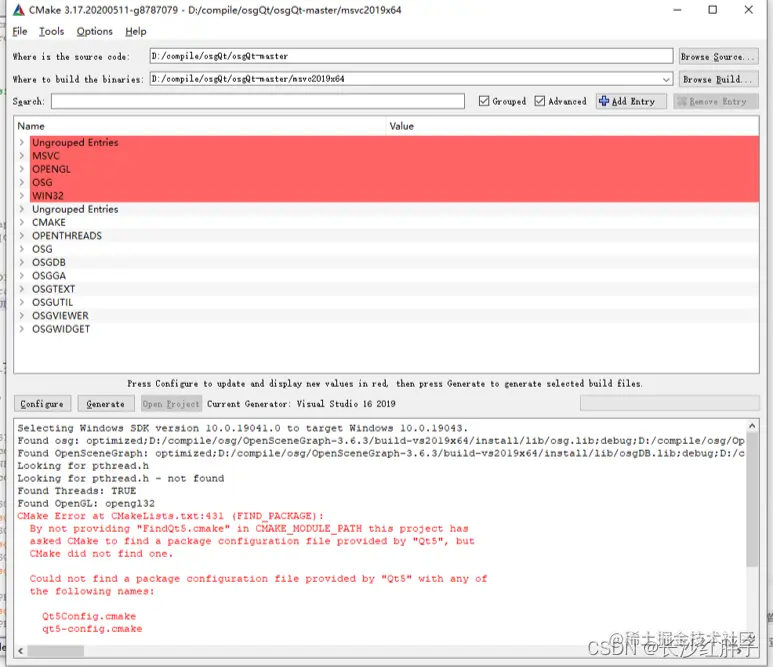Toggle the Grouped checkbox

(484, 101)
